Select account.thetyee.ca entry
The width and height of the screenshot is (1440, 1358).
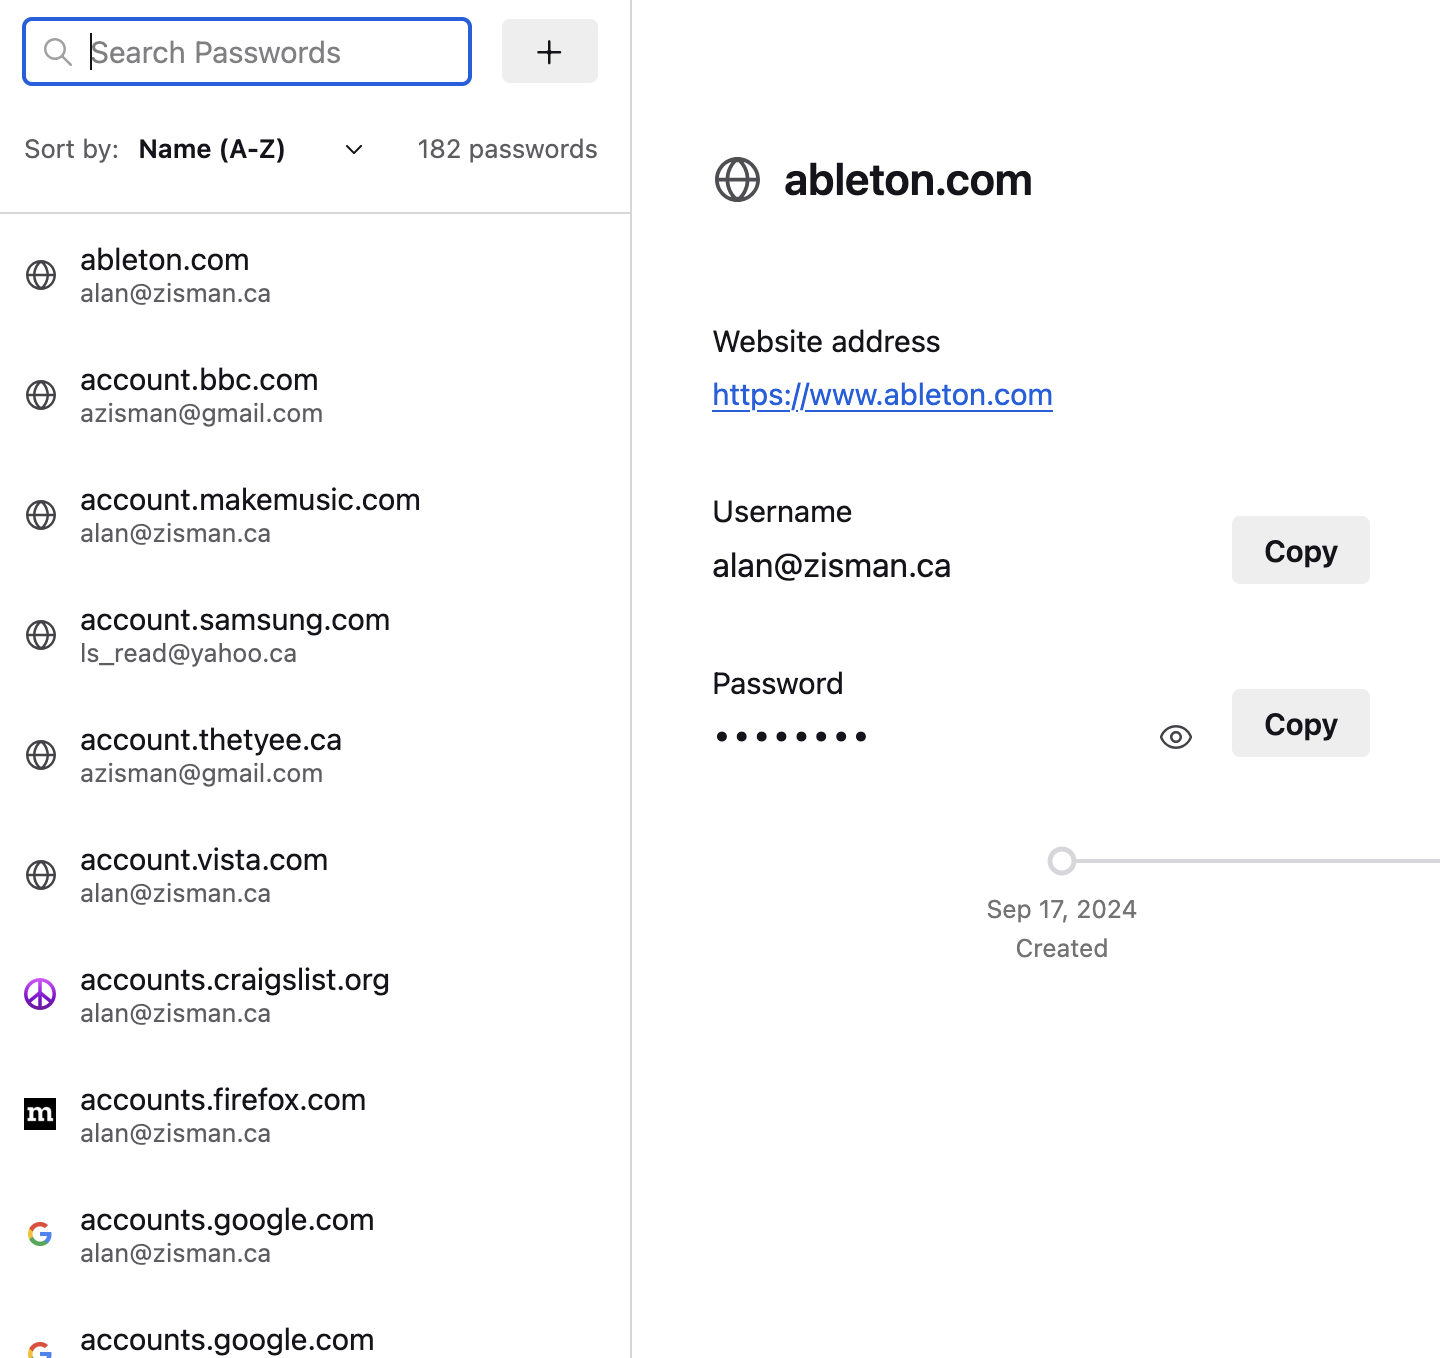coord(315,755)
